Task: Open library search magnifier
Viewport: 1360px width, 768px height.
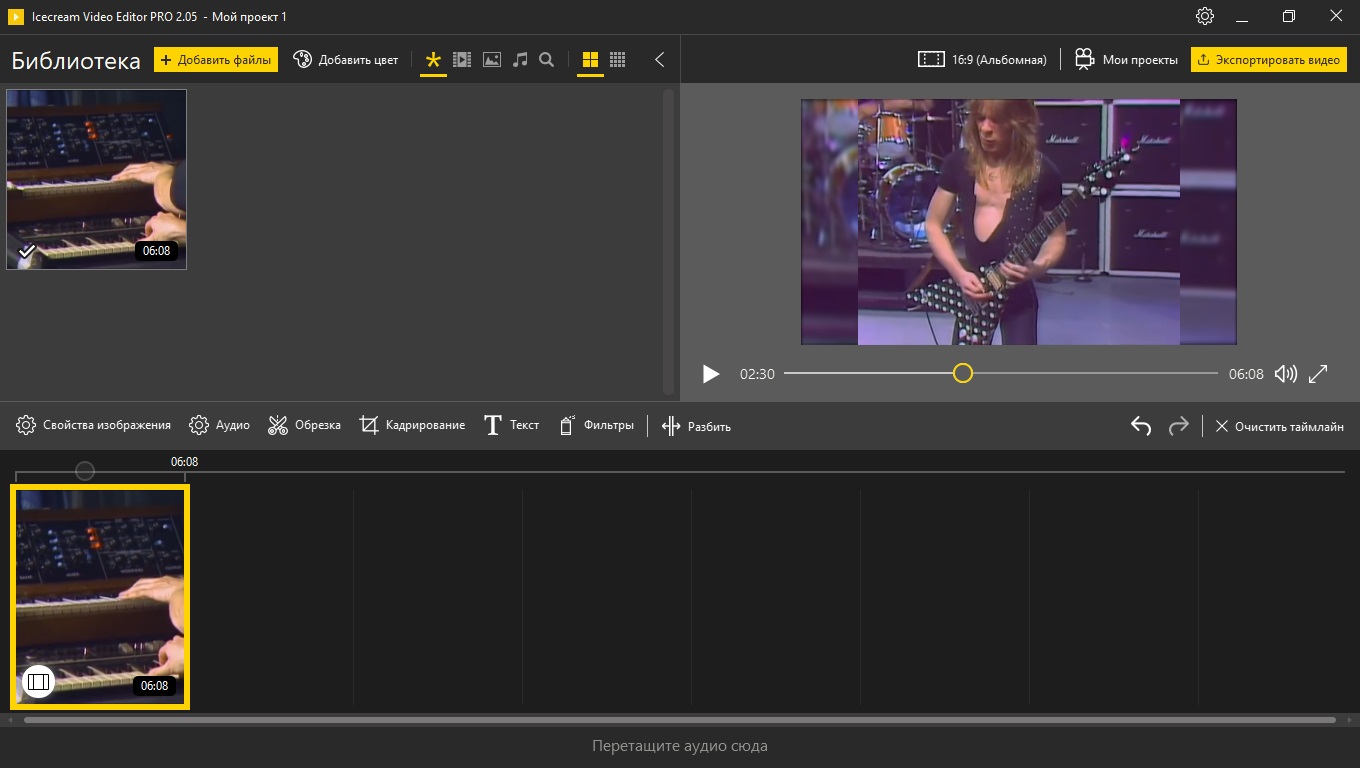Action: pos(547,60)
